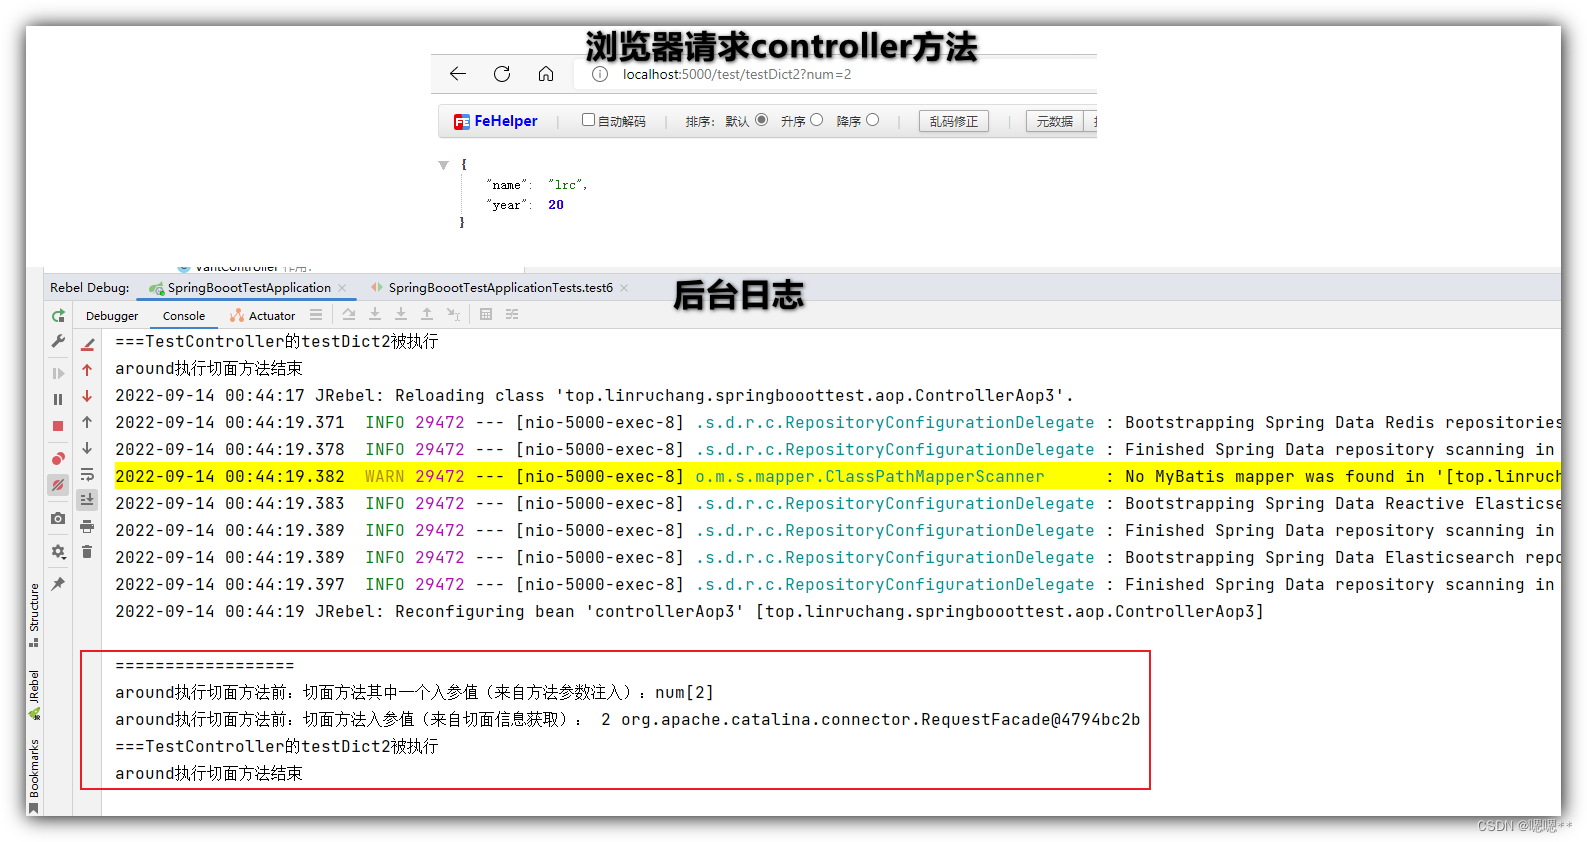Jump to previous stack trace with red up arrow
Screen dimensions: 1587x842
[87, 370]
